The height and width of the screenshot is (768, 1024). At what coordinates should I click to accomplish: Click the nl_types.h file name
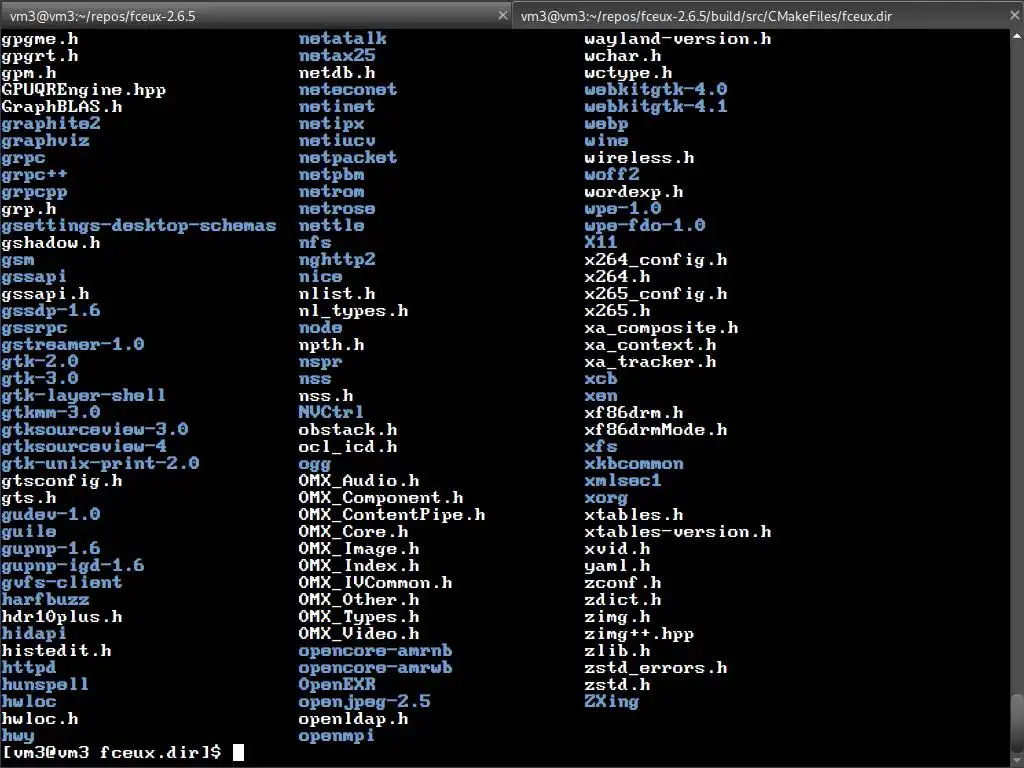353,310
